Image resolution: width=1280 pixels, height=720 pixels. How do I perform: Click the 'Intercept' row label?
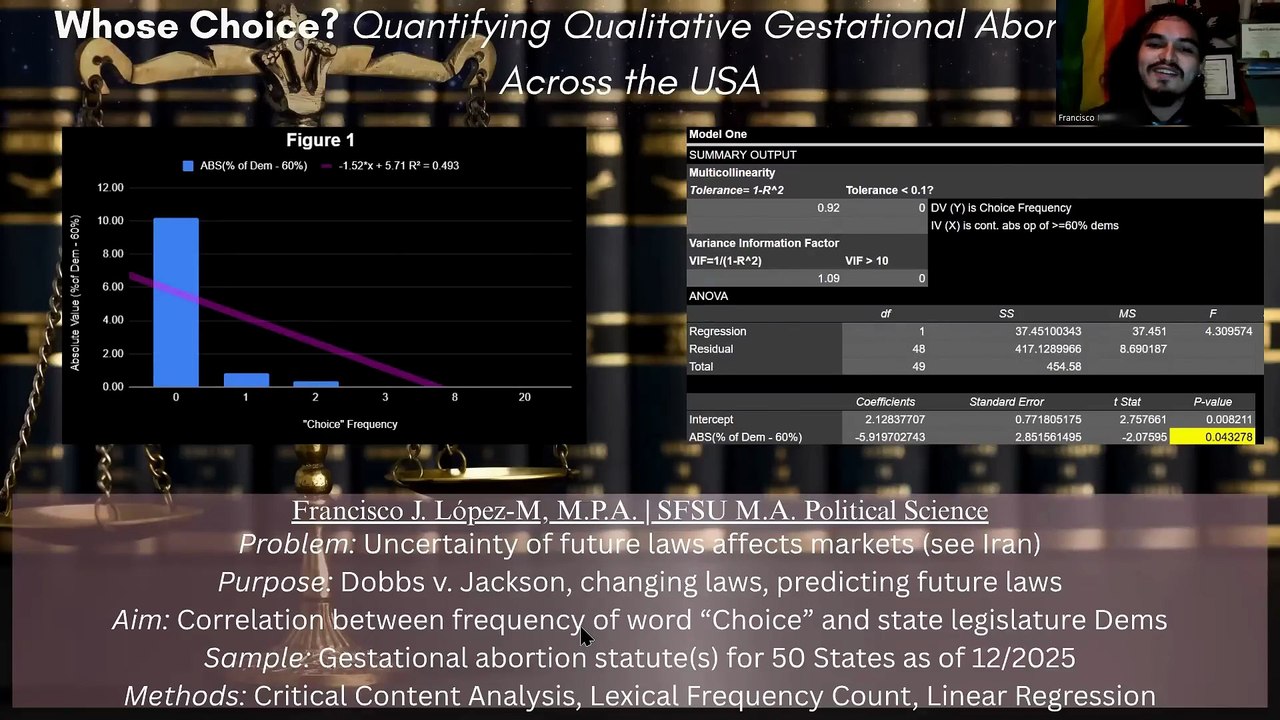(710, 420)
